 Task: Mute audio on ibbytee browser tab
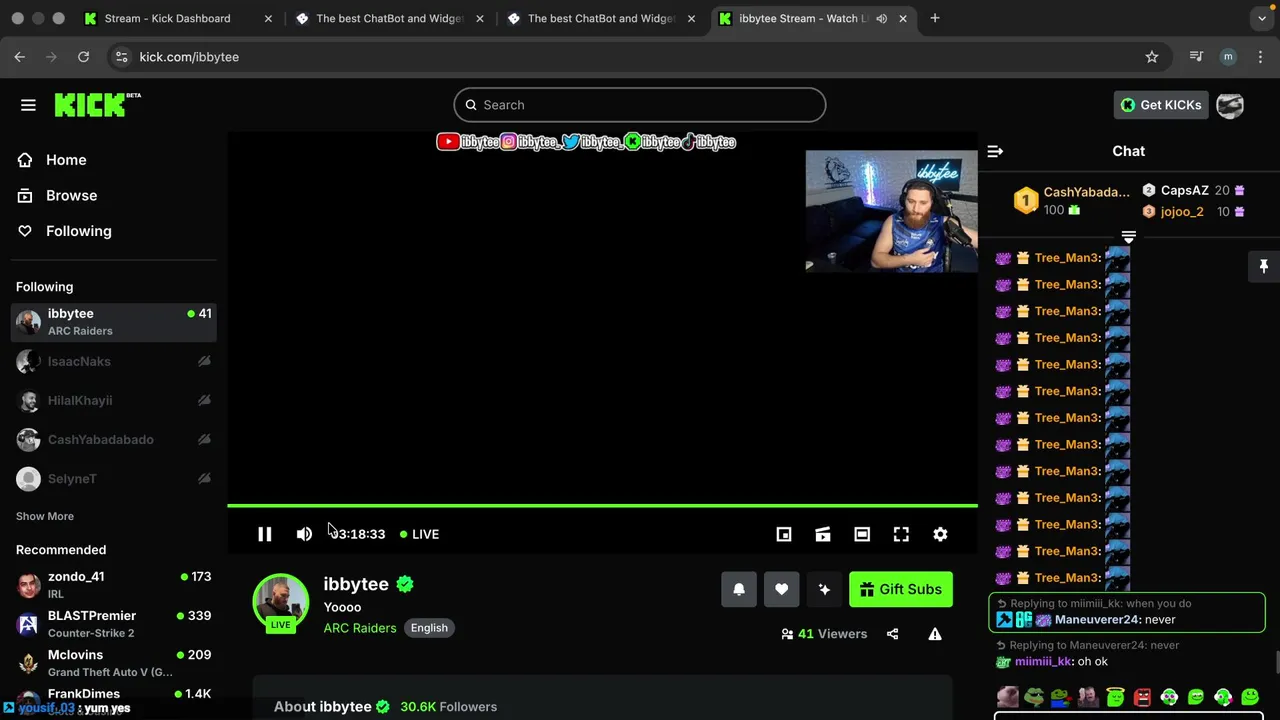pos(882,18)
